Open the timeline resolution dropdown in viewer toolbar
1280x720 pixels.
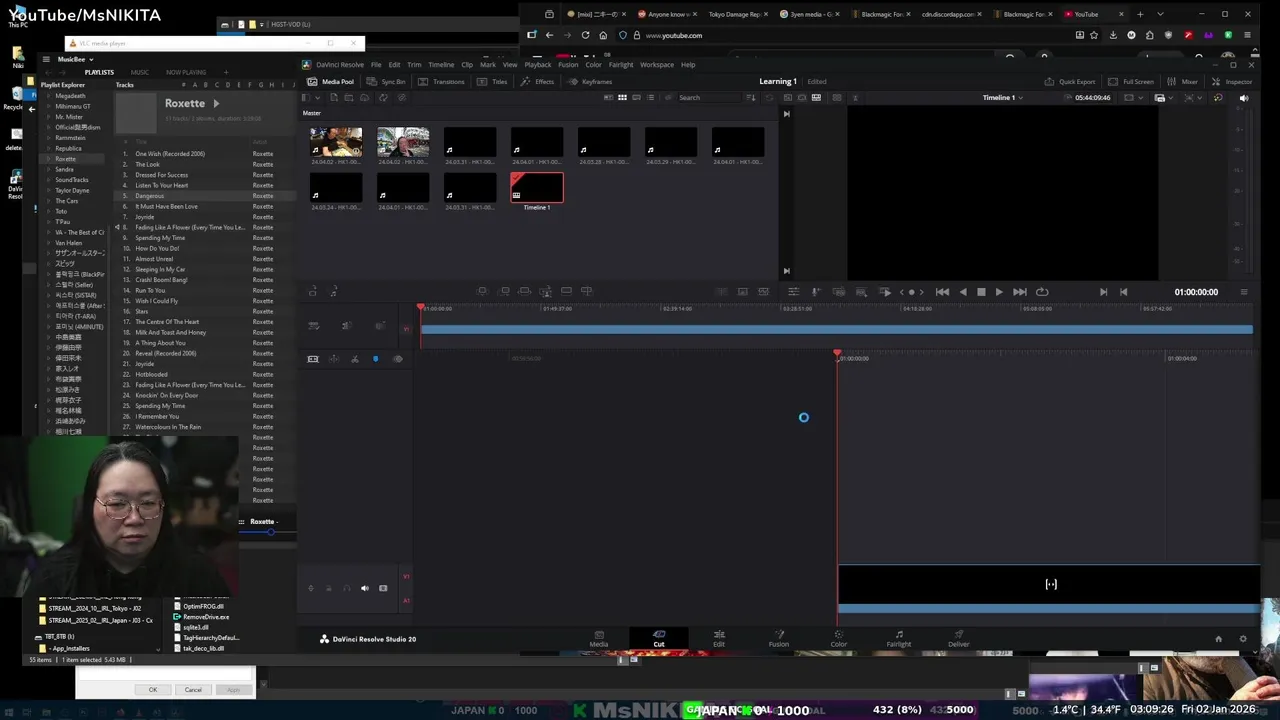[1132, 98]
